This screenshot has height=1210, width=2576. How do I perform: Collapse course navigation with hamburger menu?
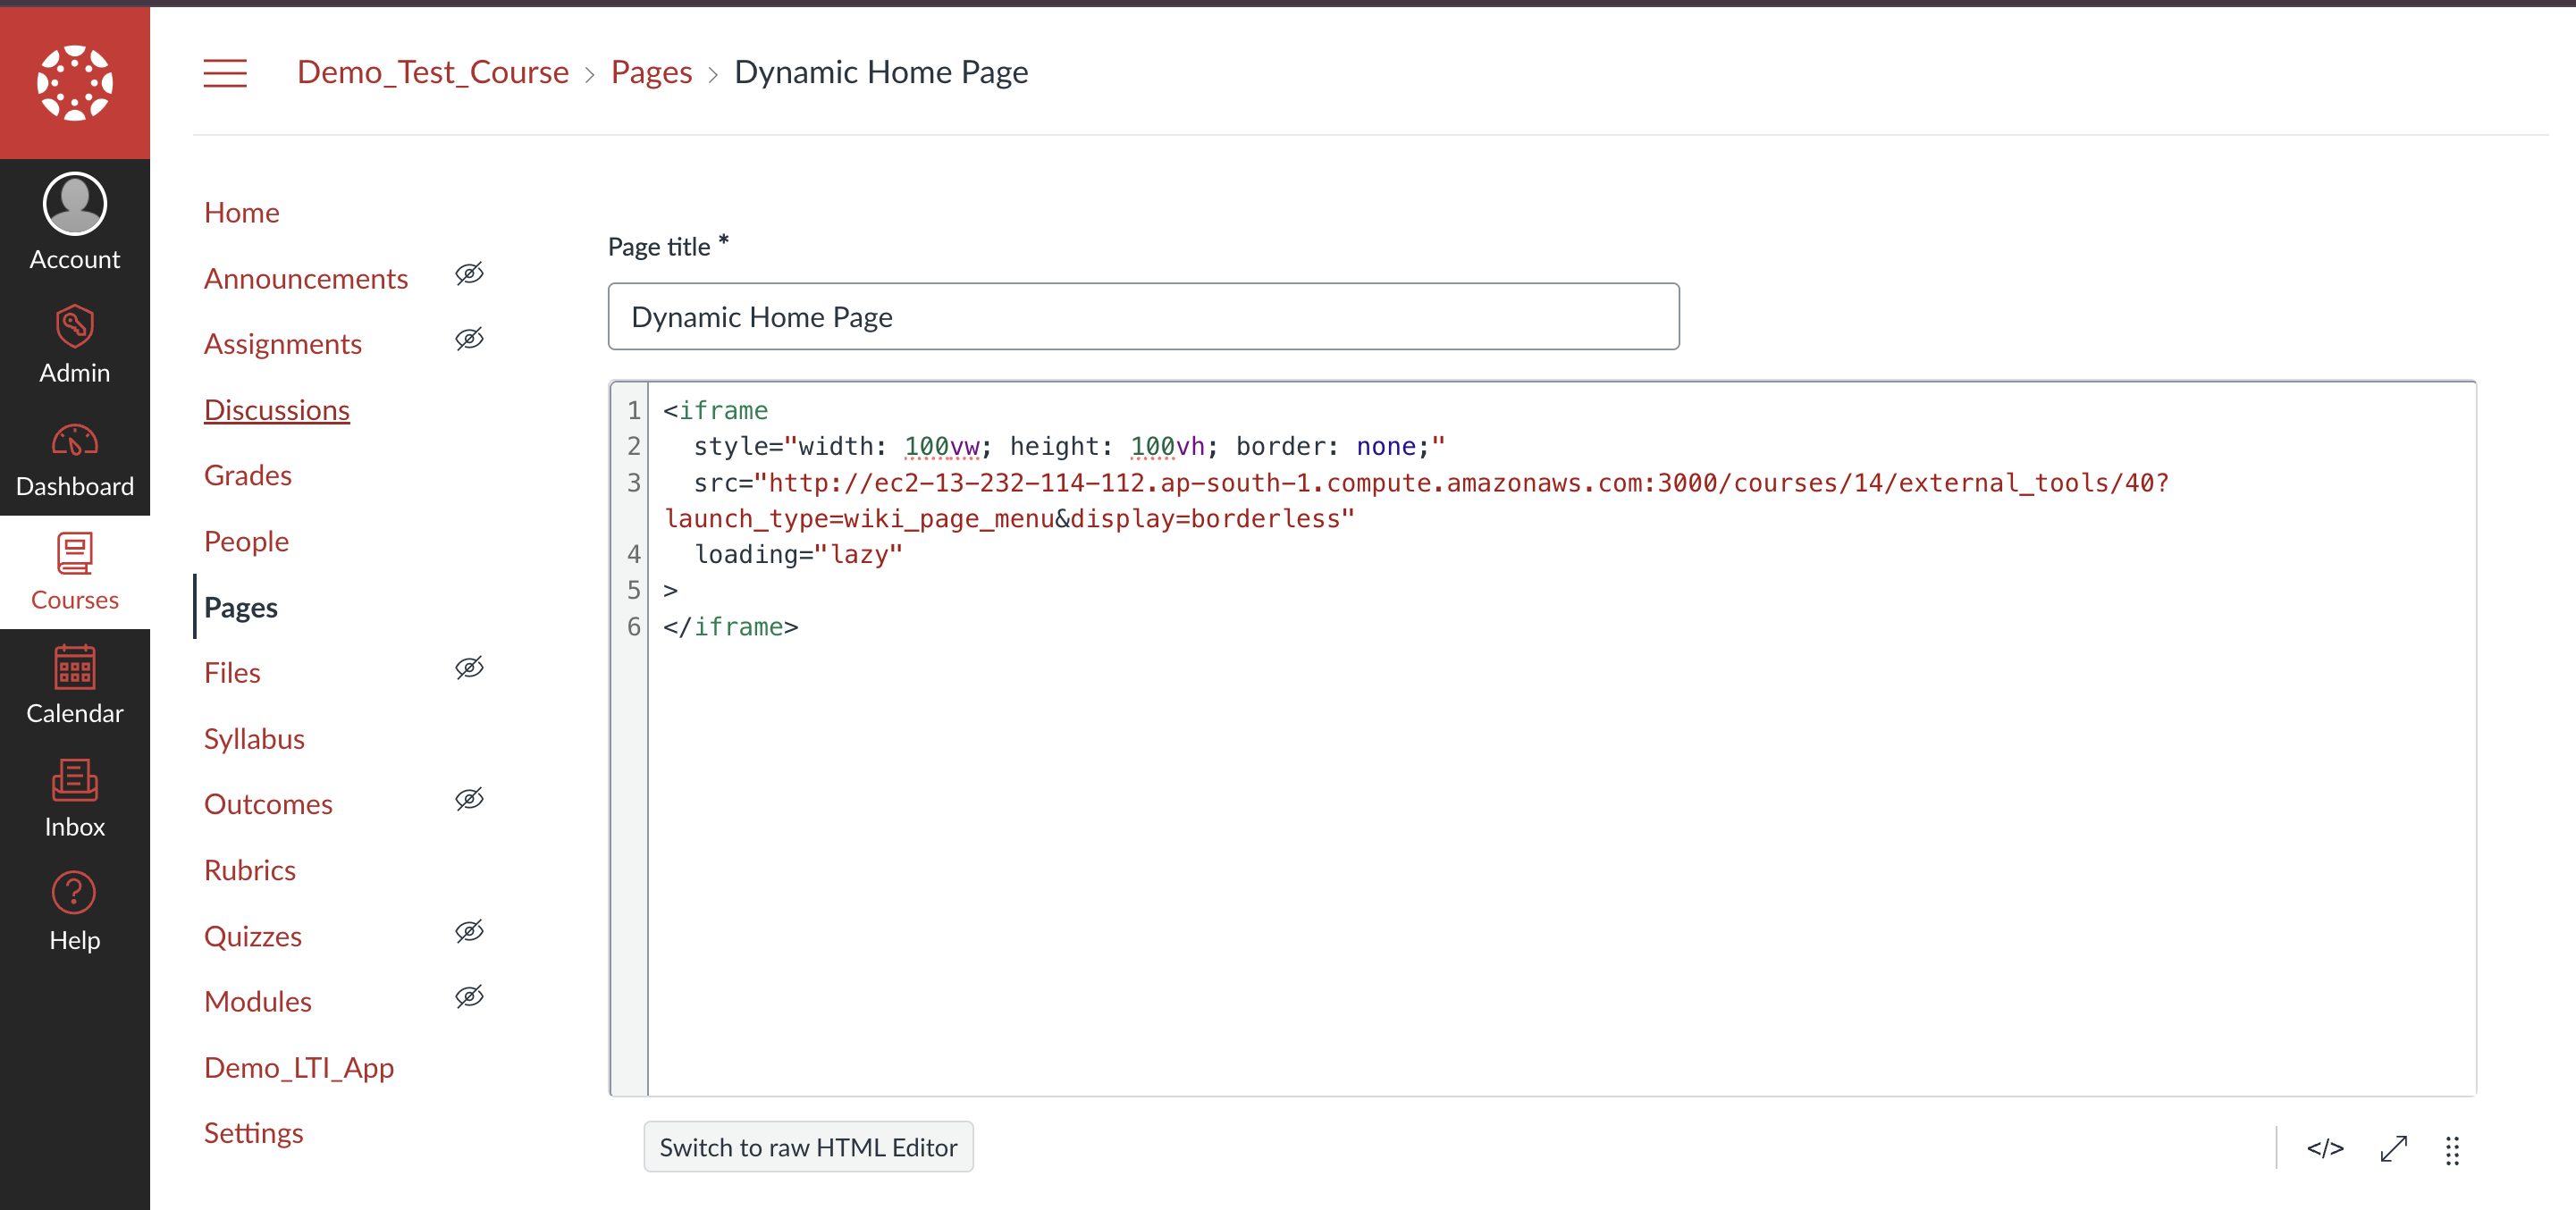pos(225,72)
